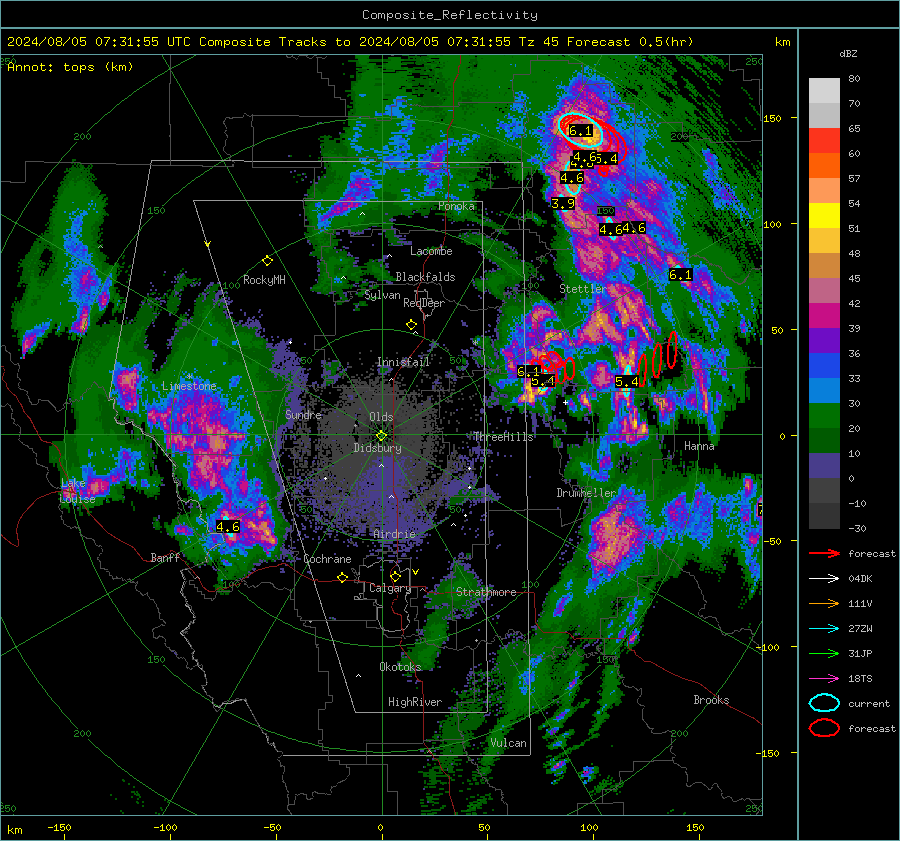The image size is (900, 841).
Task: Select the magenta 42-39 dBZ swatch
Action: [x=824, y=316]
